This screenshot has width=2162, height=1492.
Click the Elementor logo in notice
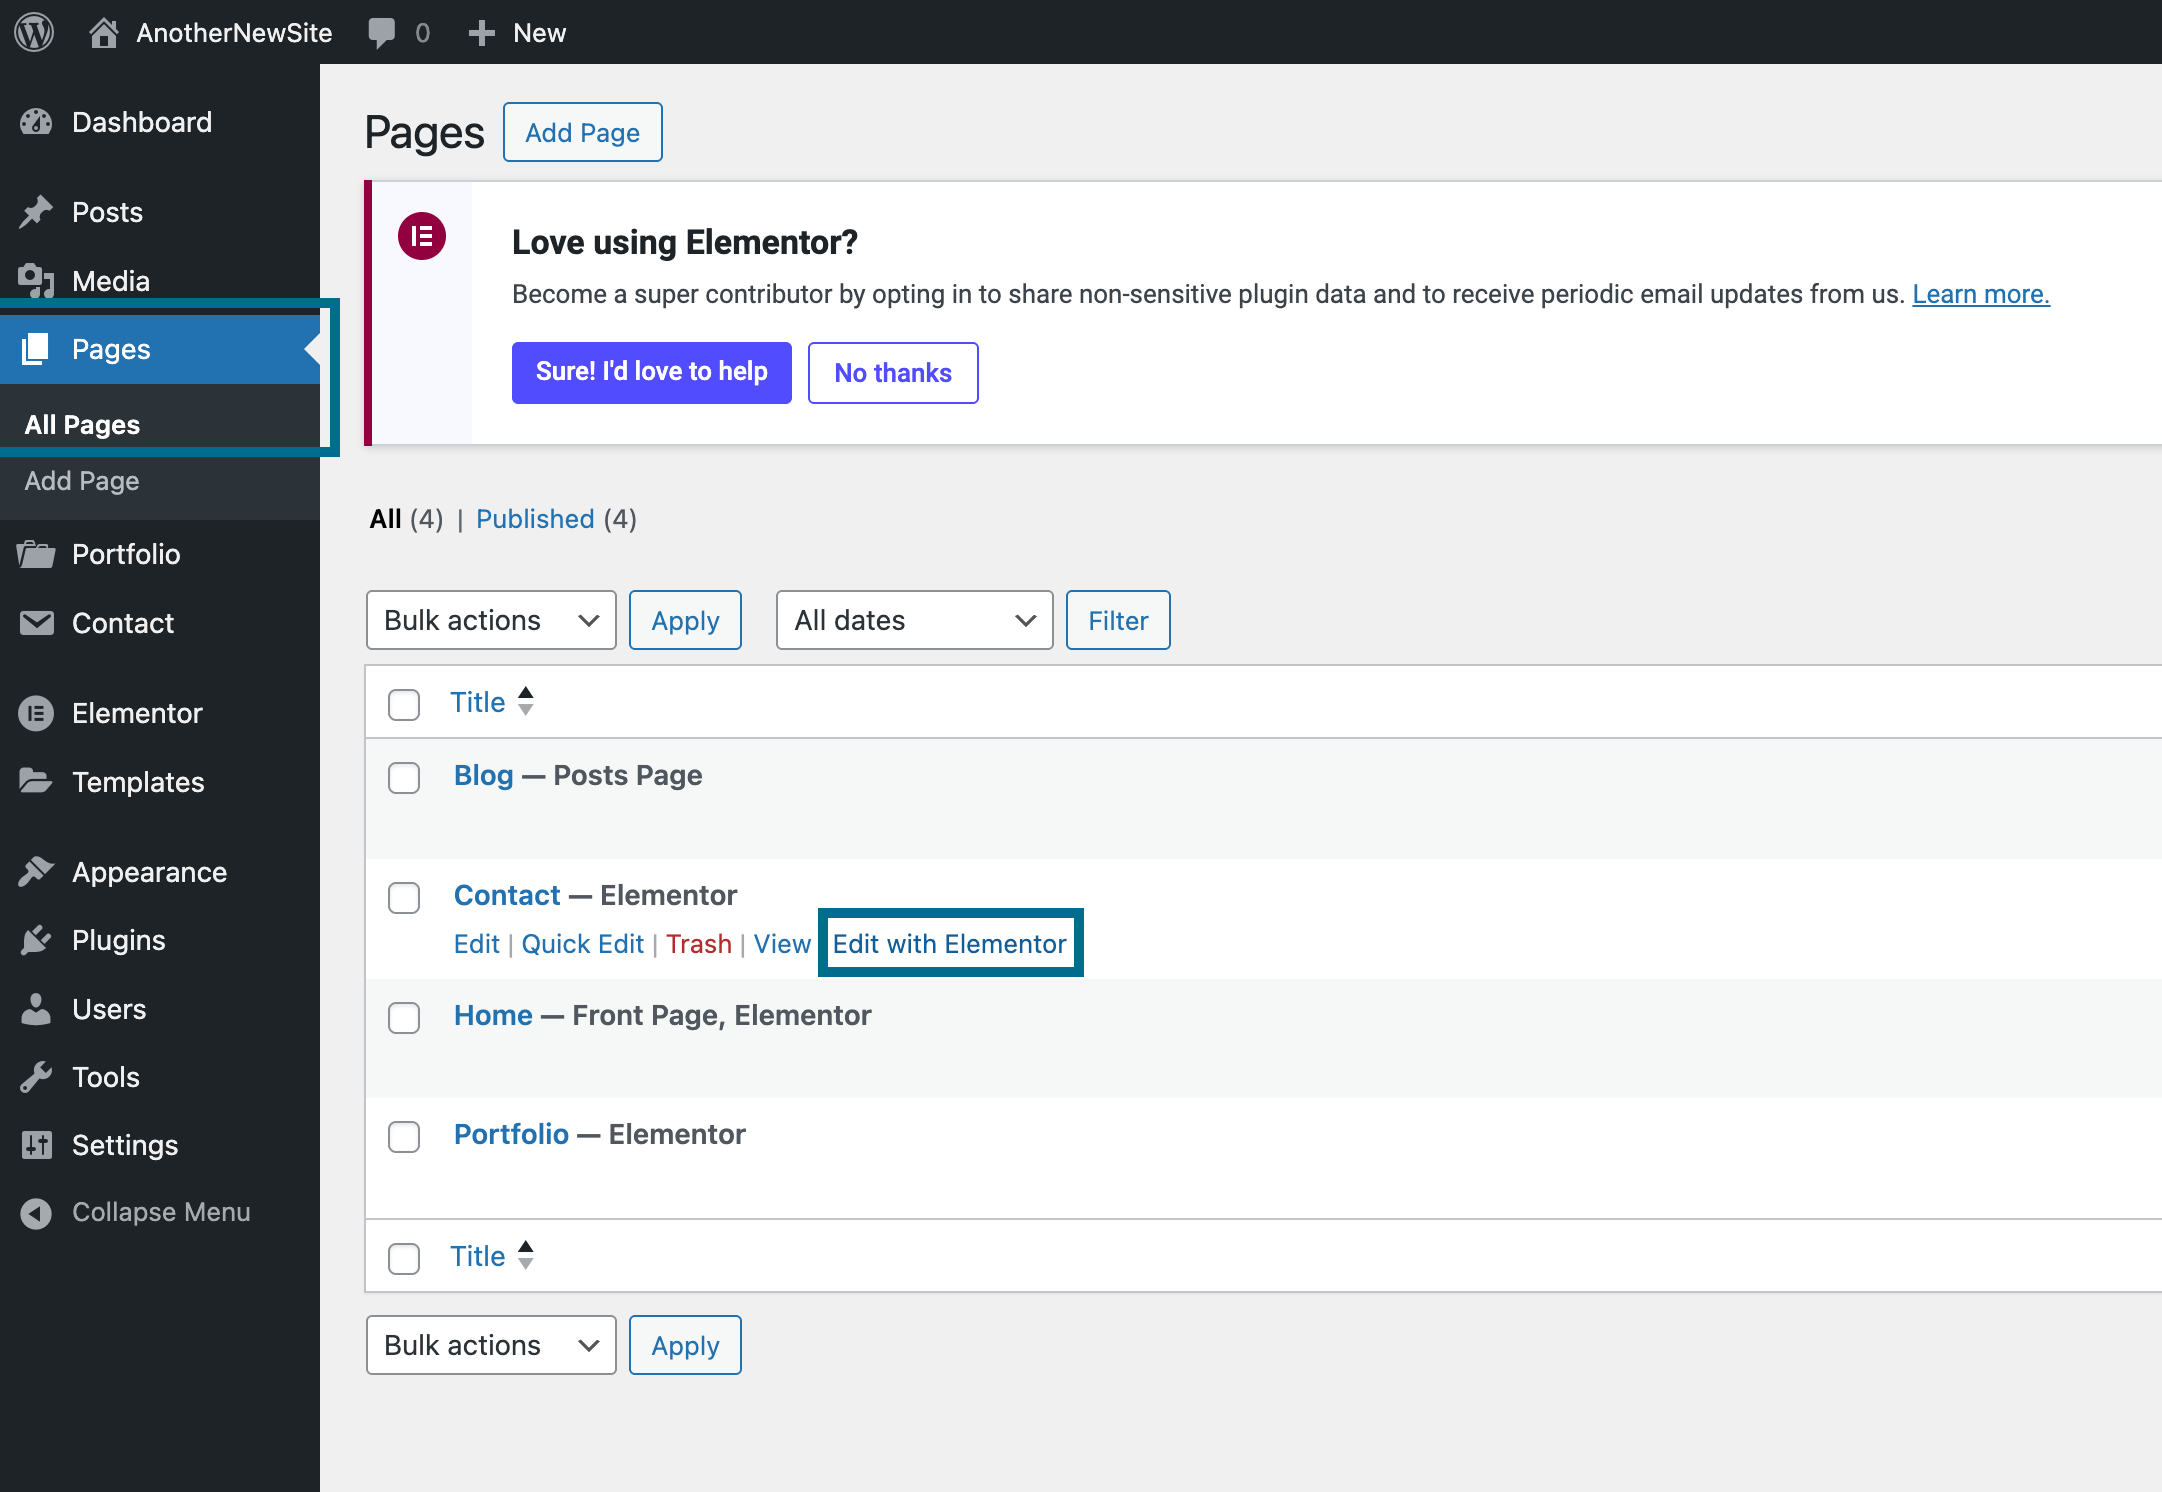coord(422,236)
